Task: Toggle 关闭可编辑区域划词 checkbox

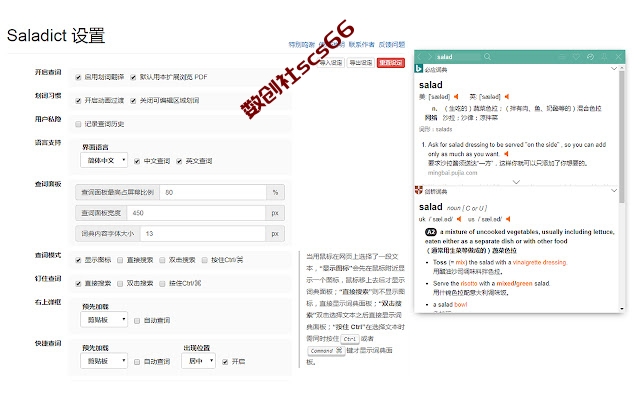Action: point(133,101)
